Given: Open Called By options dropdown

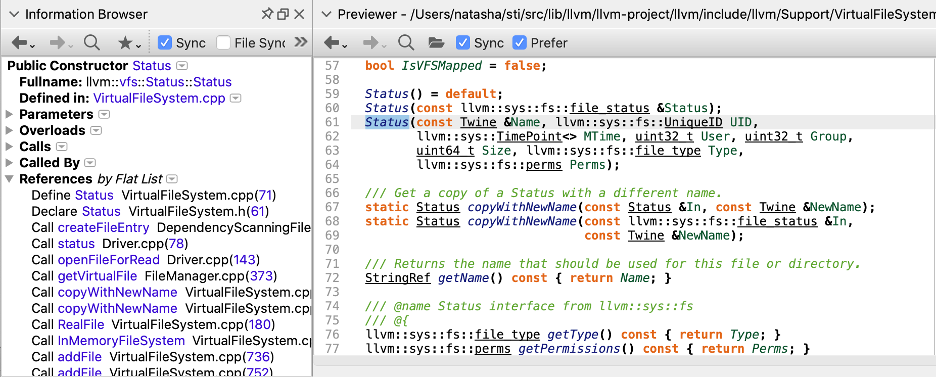Looking at the screenshot, I should [x=90, y=162].
